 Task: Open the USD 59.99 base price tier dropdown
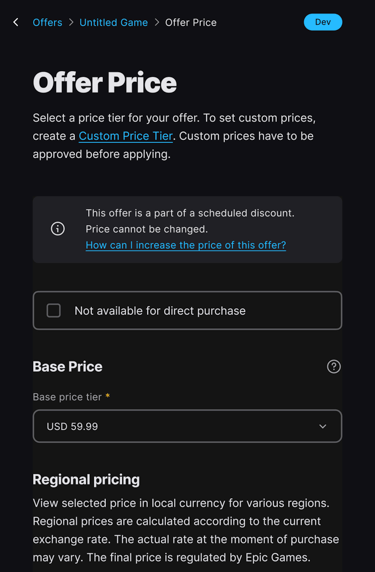point(188,426)
